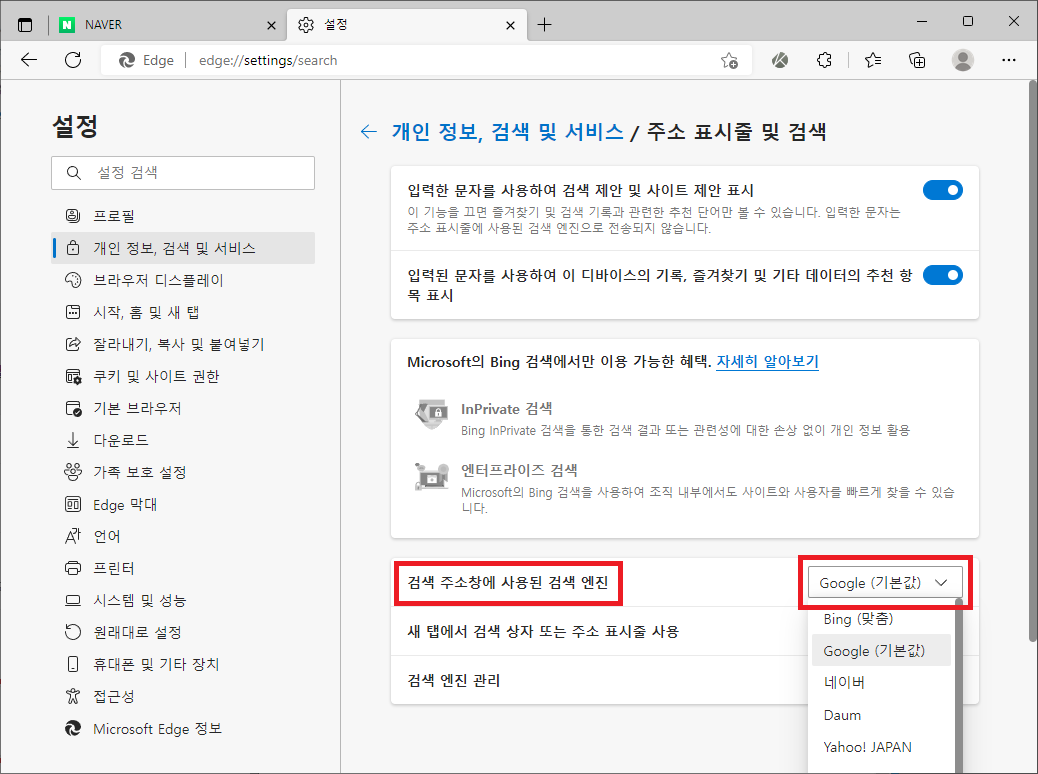
Task: Click the 자세히 알아보기 link
Action: (767, 362)
